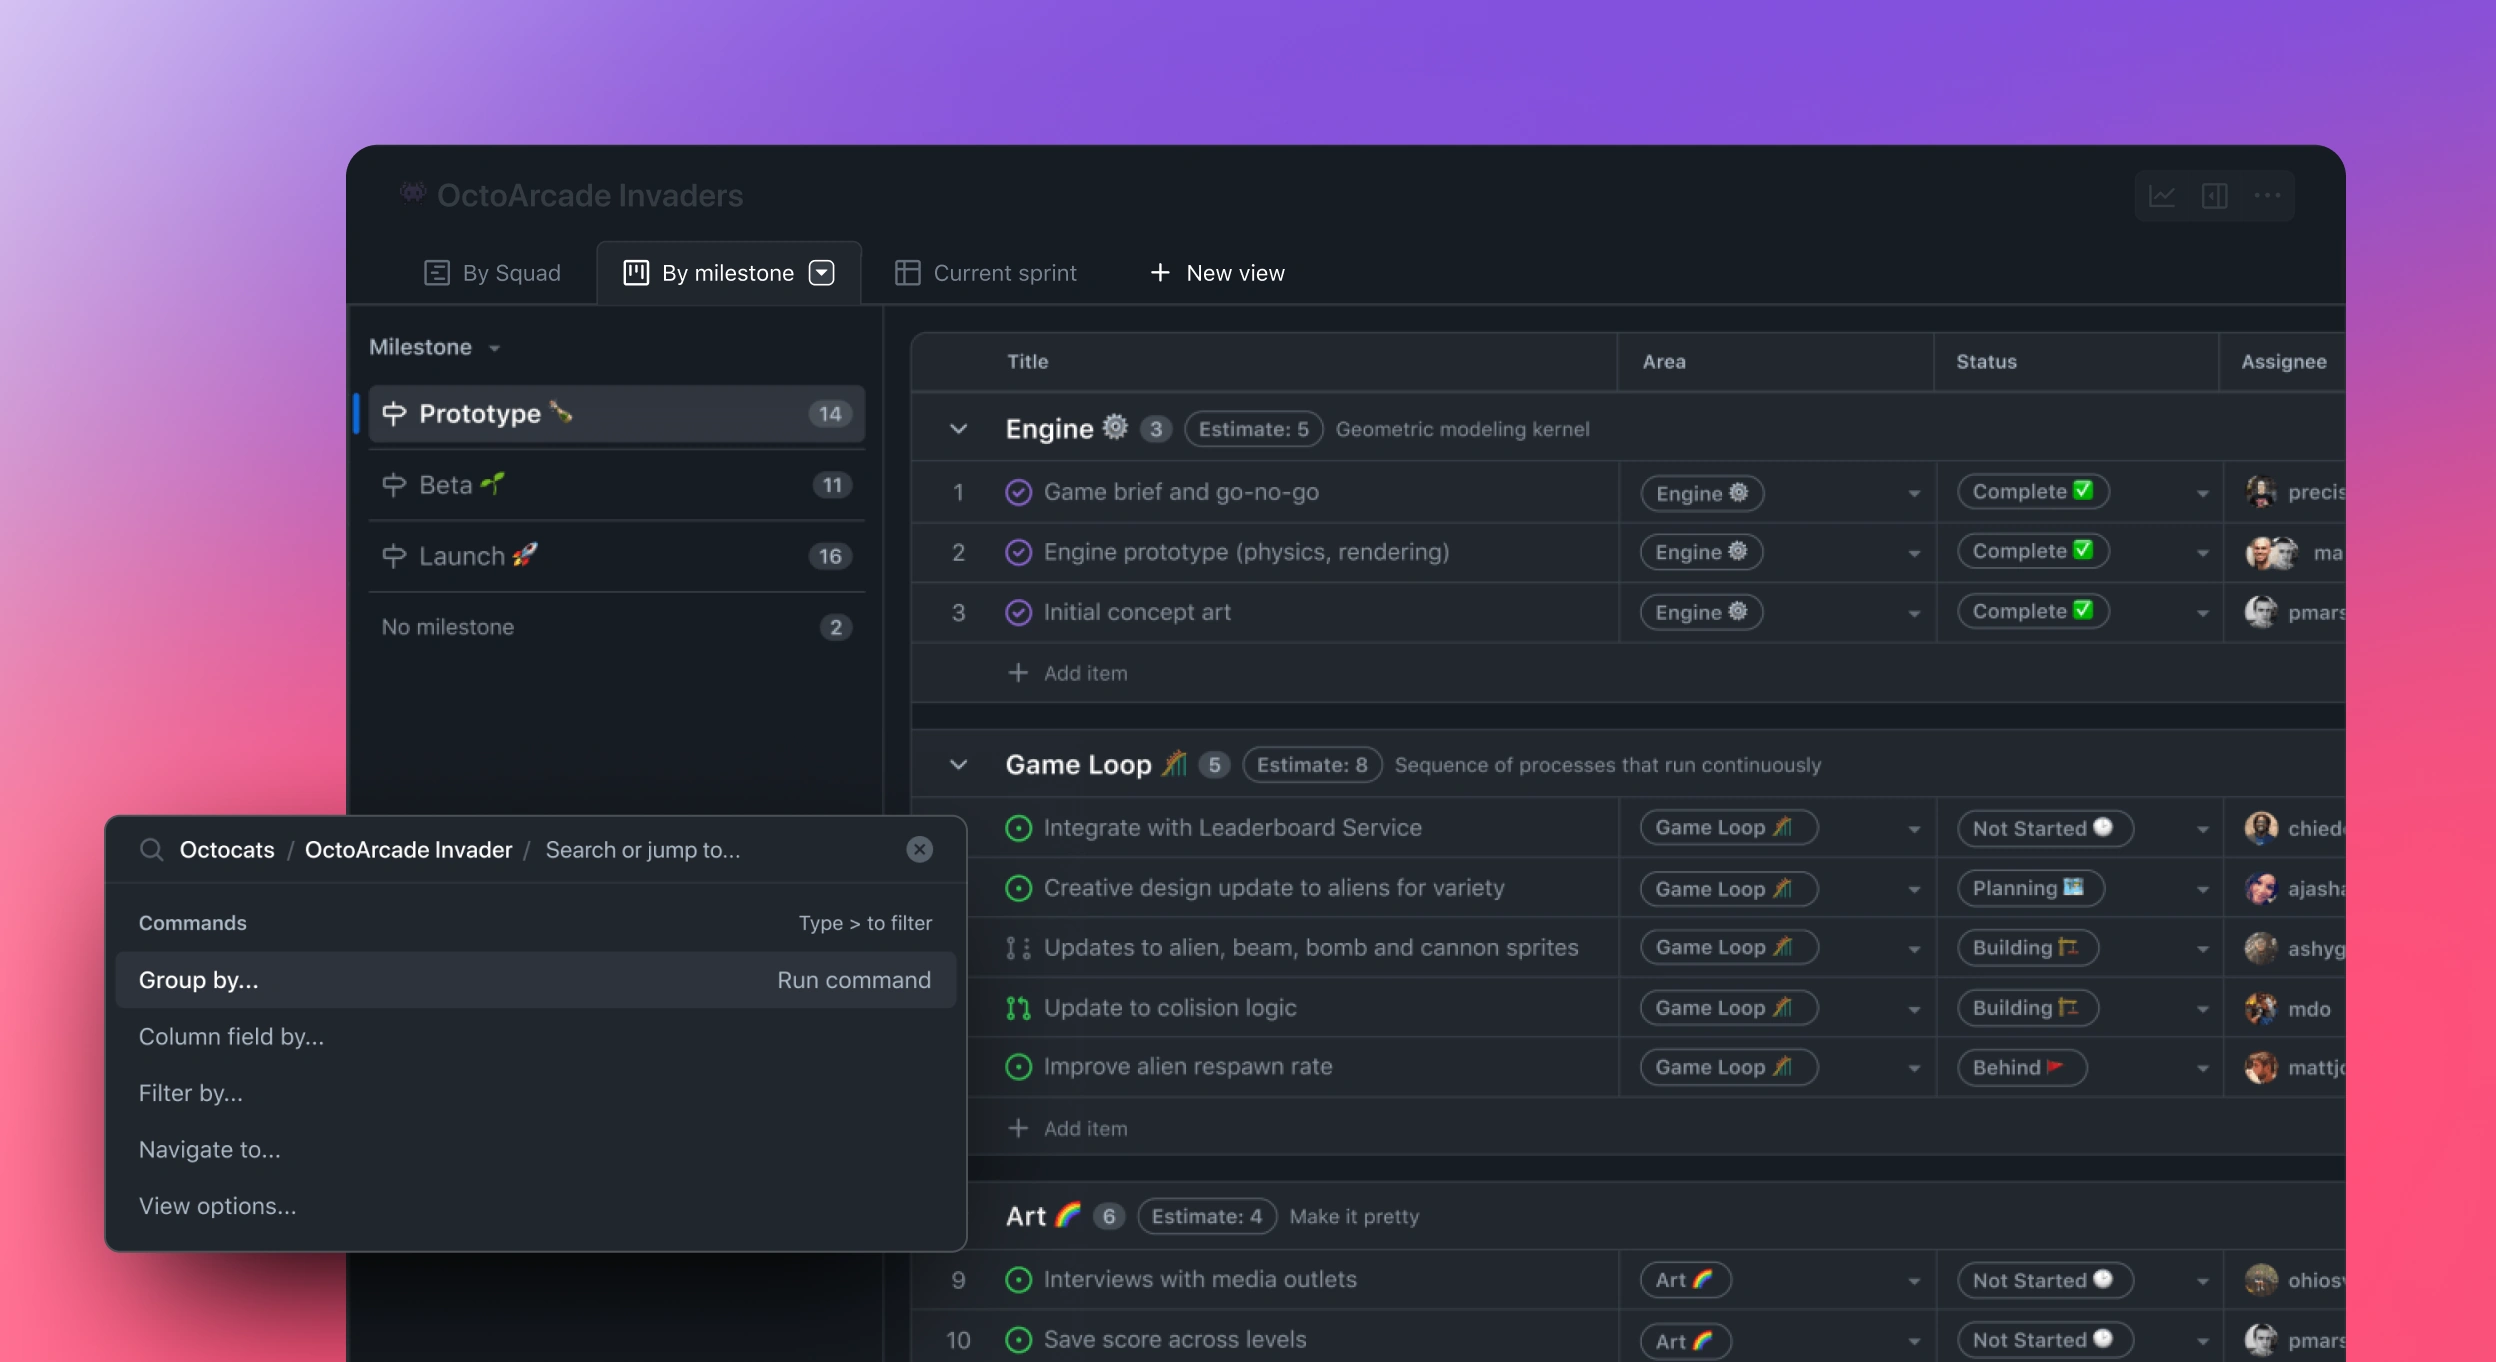Open Status dropdown for Engine prototype row
The height and width of the screenshot is (1362, 2496).
(2202, 553)
